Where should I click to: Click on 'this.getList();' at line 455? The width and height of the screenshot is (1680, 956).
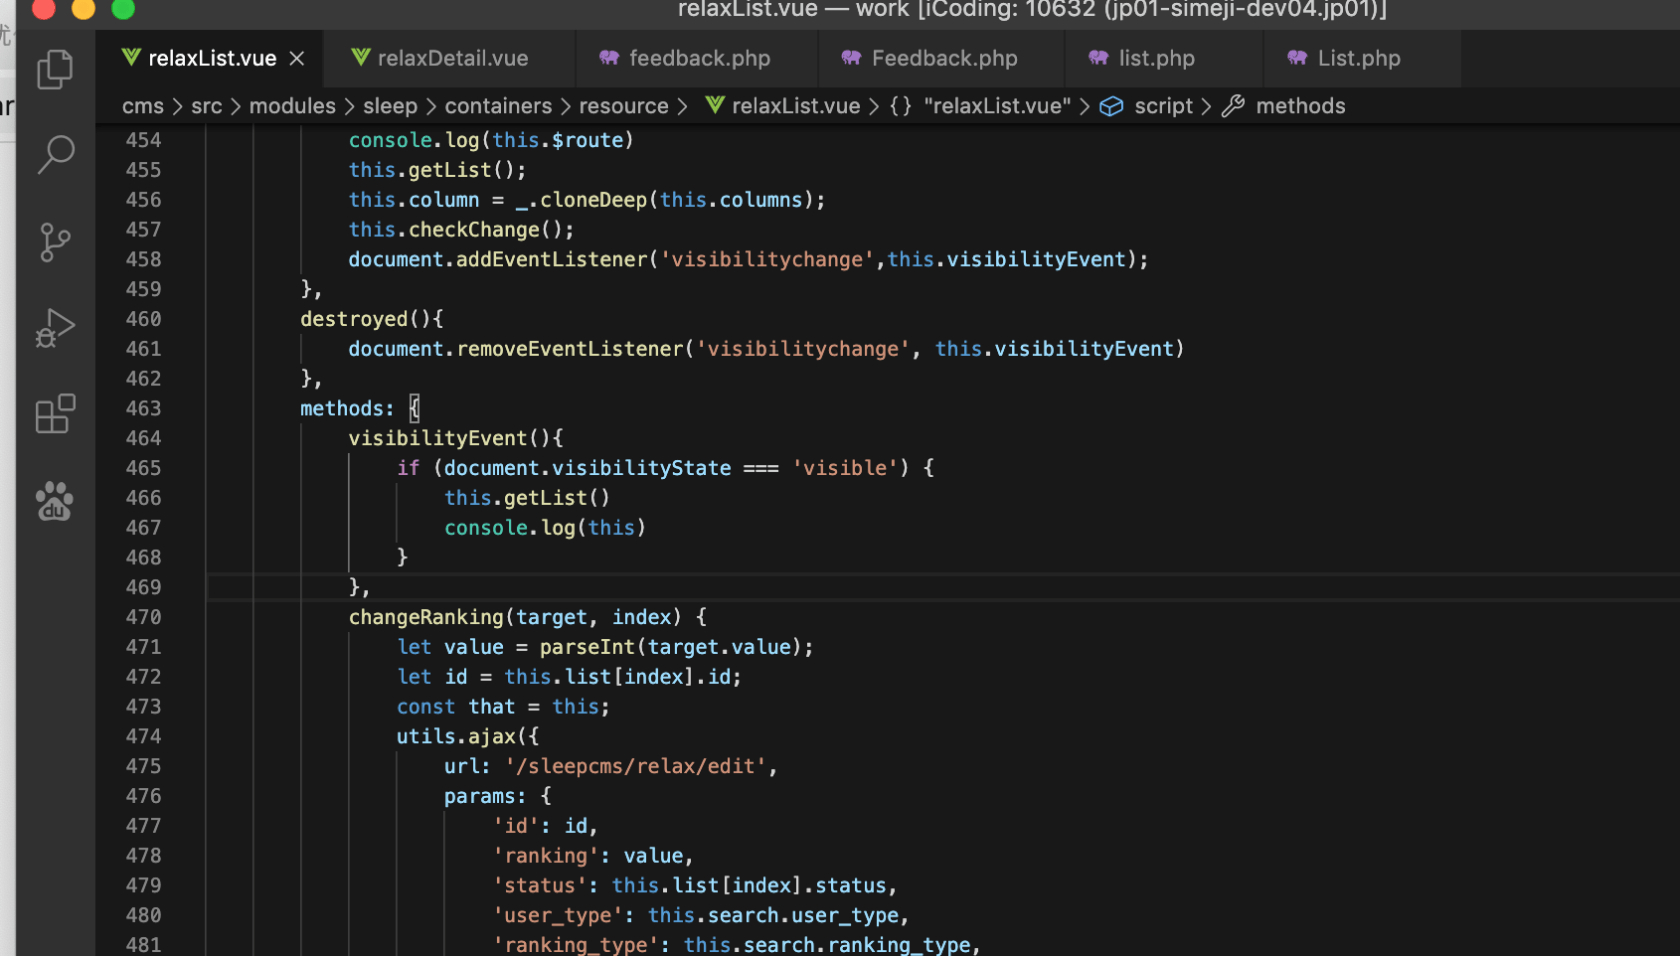click(437, 170)
